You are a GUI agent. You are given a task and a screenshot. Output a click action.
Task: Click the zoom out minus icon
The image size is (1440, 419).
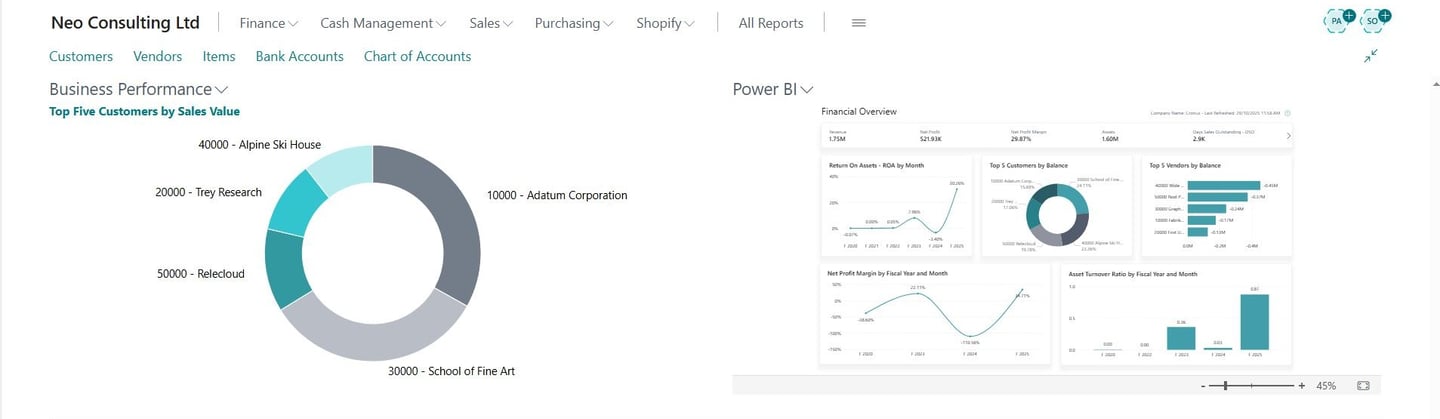(x=1203, y=385)
